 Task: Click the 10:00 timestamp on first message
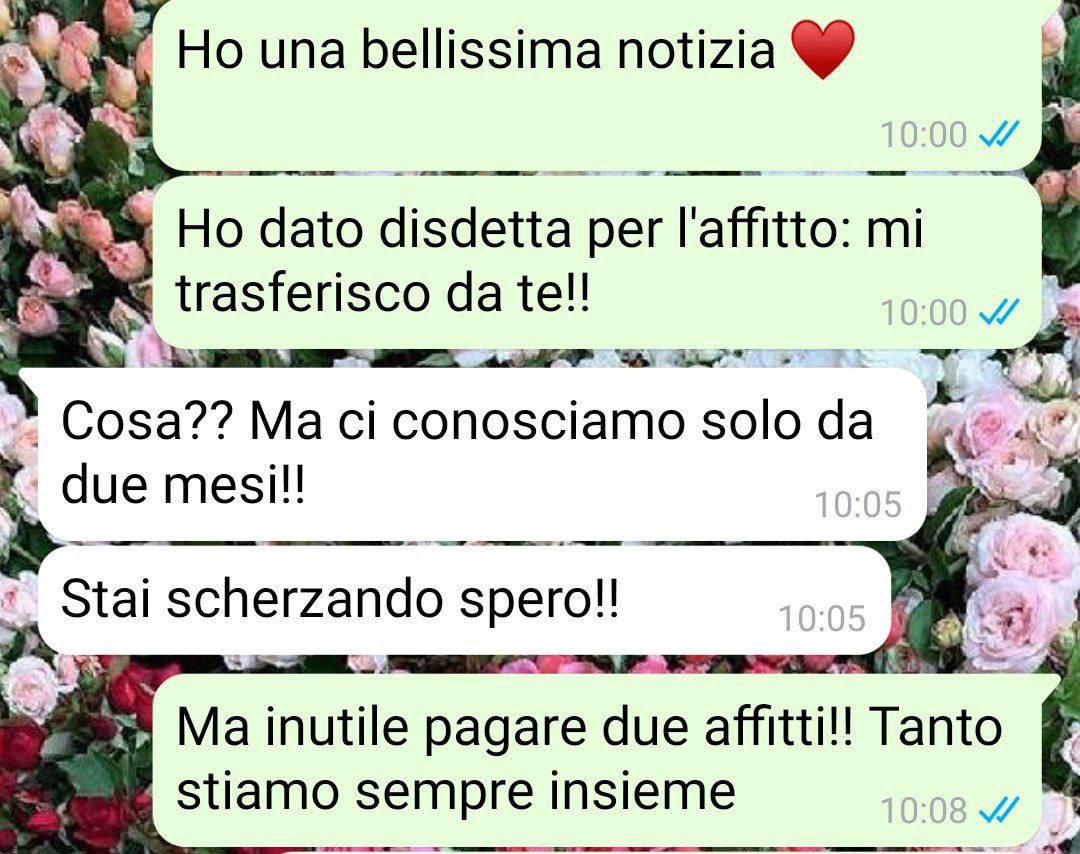(x=924, y=134)
